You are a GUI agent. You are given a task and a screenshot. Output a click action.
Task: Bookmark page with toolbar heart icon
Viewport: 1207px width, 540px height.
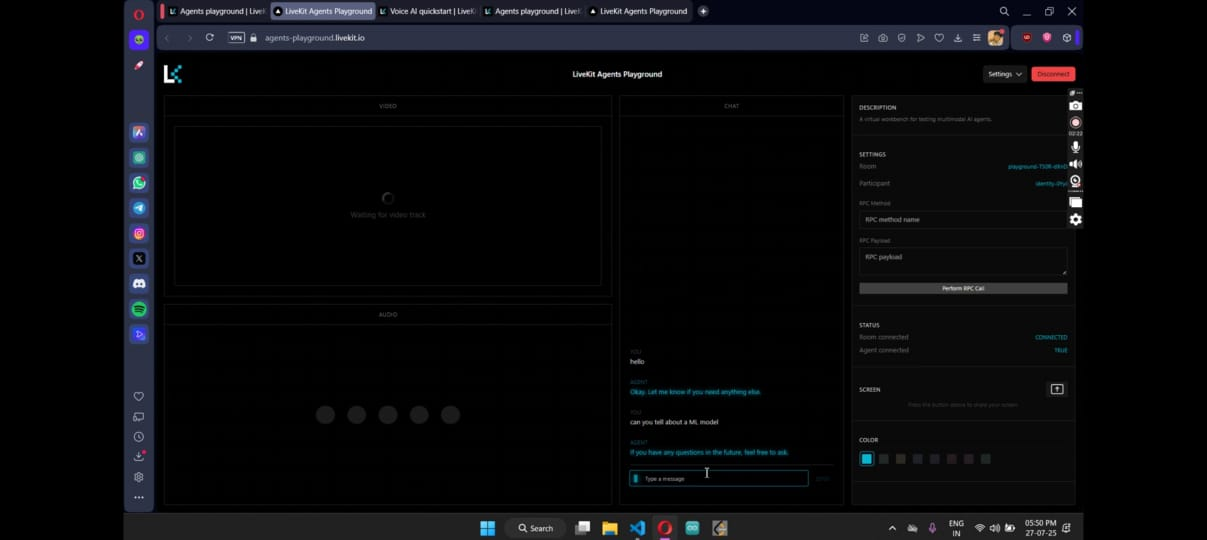939,38
